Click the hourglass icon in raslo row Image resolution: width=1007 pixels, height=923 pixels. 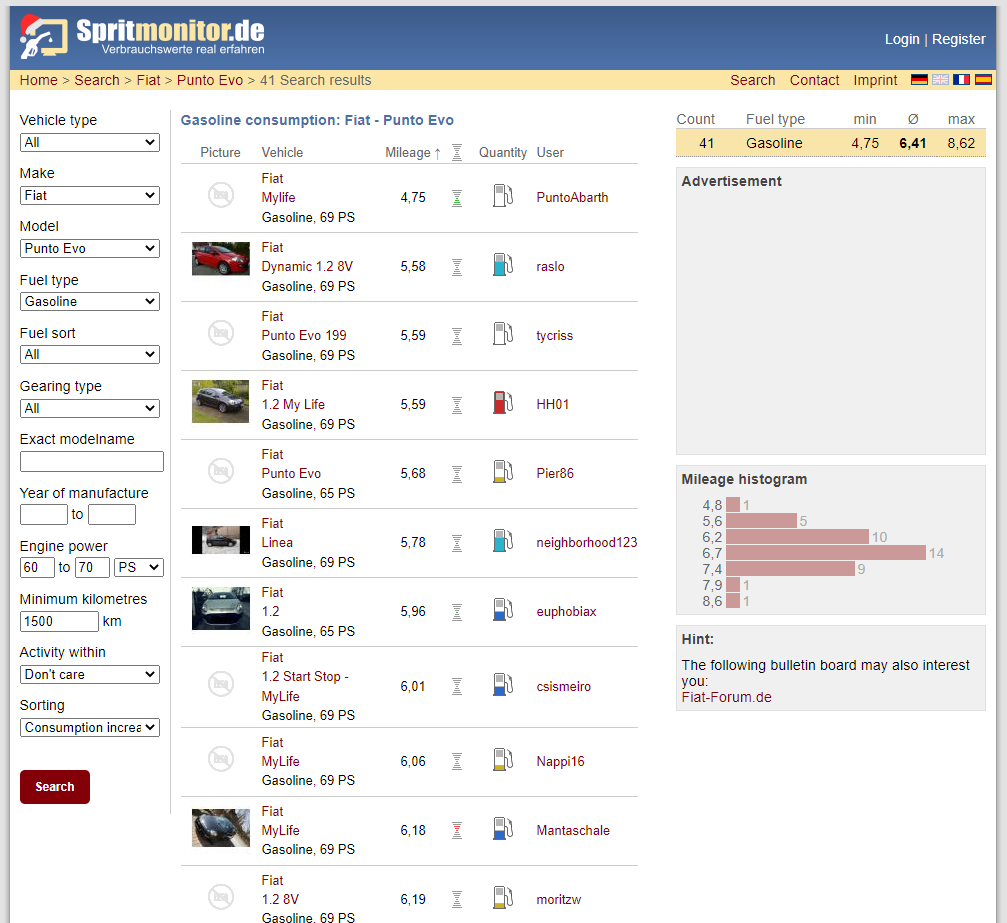coord(457,267)
